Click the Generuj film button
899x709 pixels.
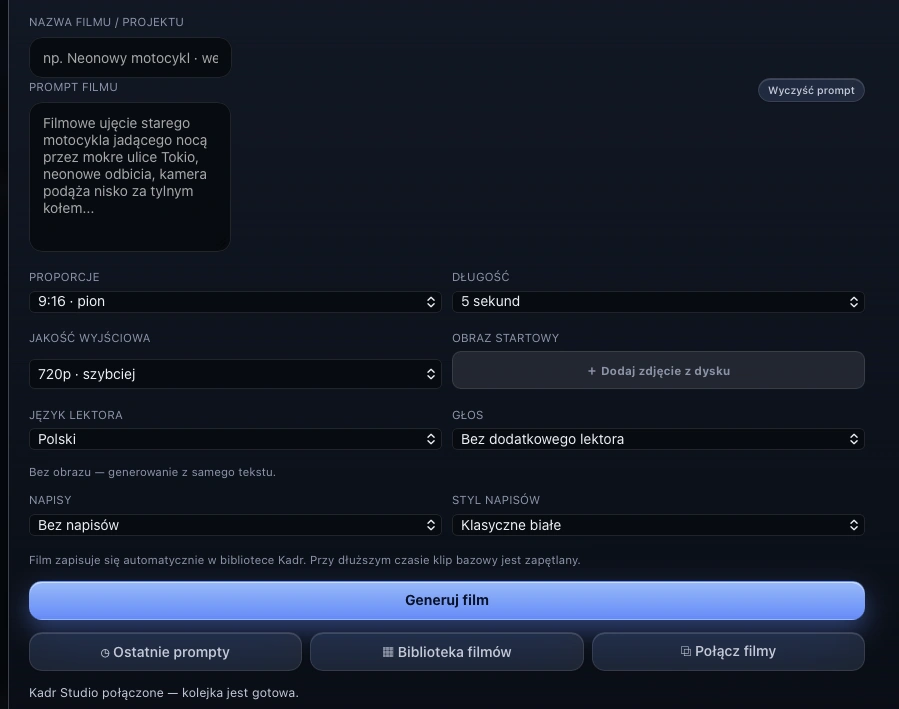(447, 601)
